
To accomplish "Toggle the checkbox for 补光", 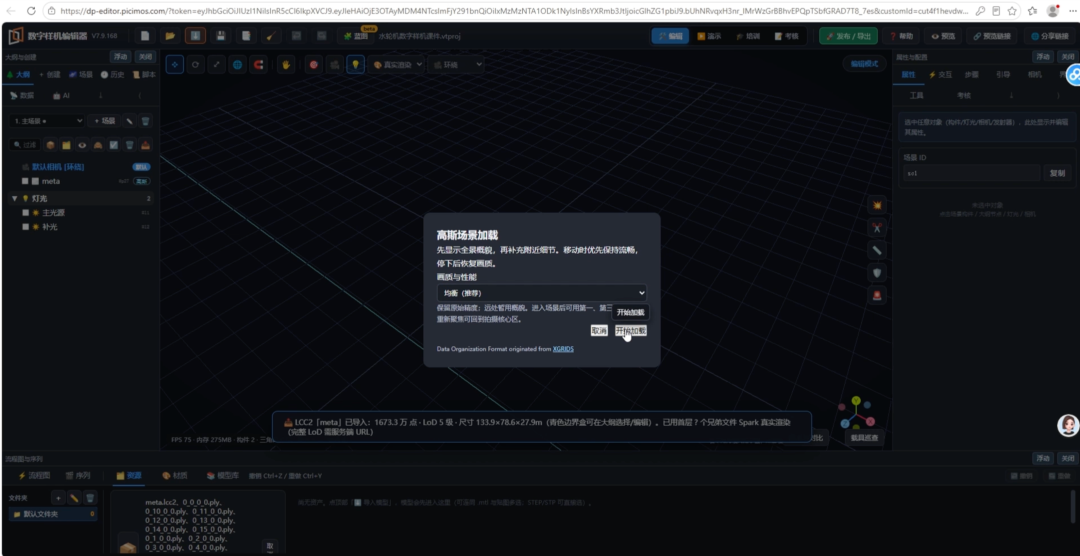I will [25, 227].
